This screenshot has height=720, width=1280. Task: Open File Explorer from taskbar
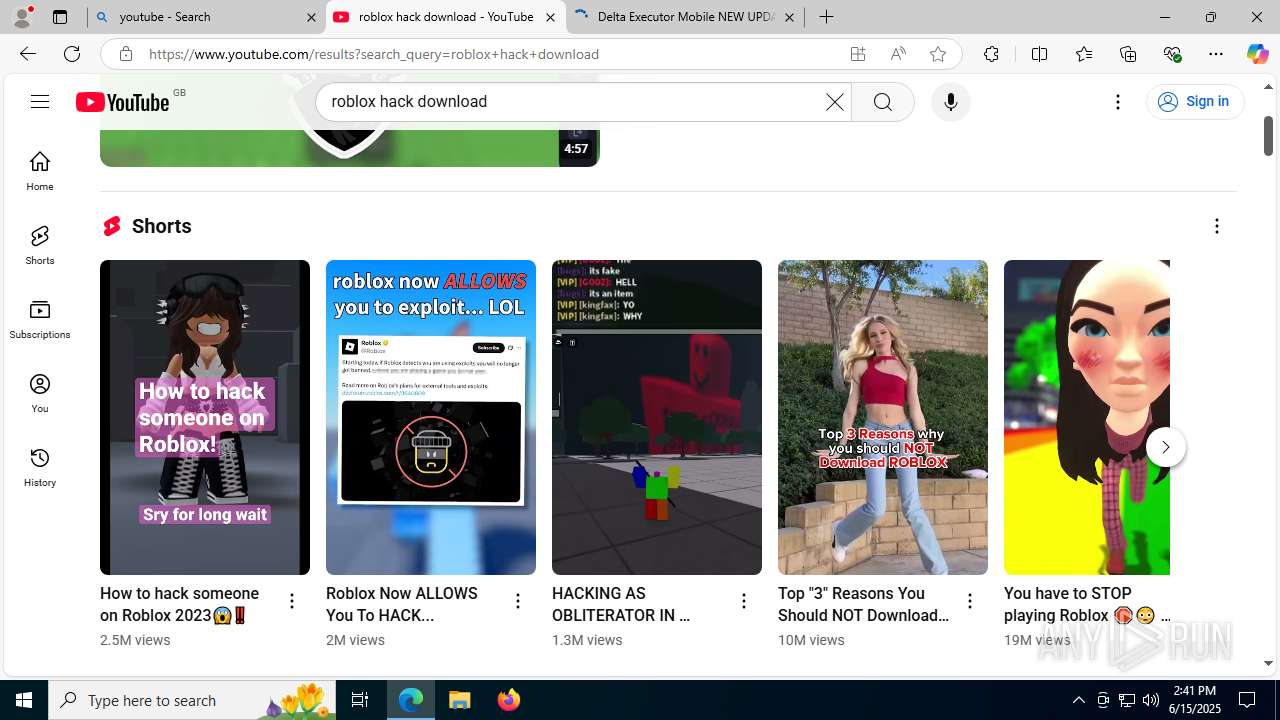460,700
